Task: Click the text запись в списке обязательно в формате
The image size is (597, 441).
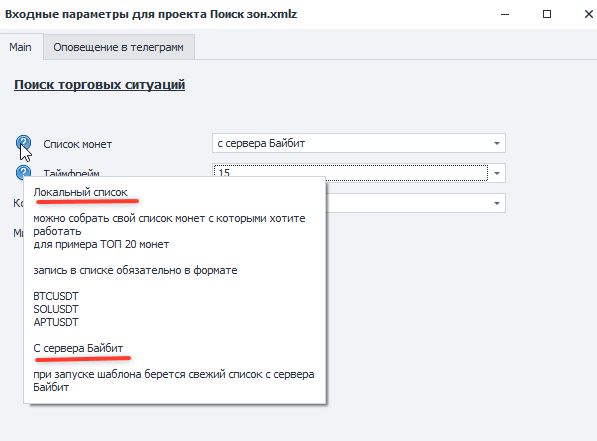Action: 136,270
